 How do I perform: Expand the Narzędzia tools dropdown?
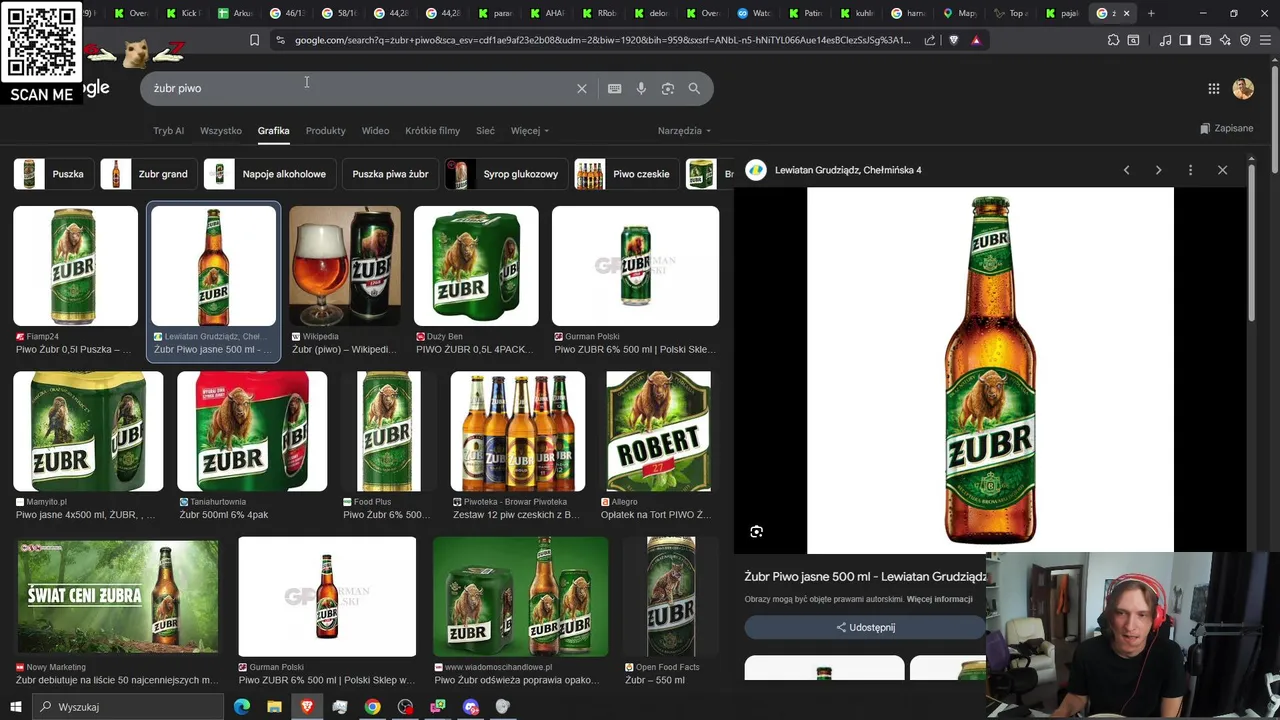coord(684,130)
